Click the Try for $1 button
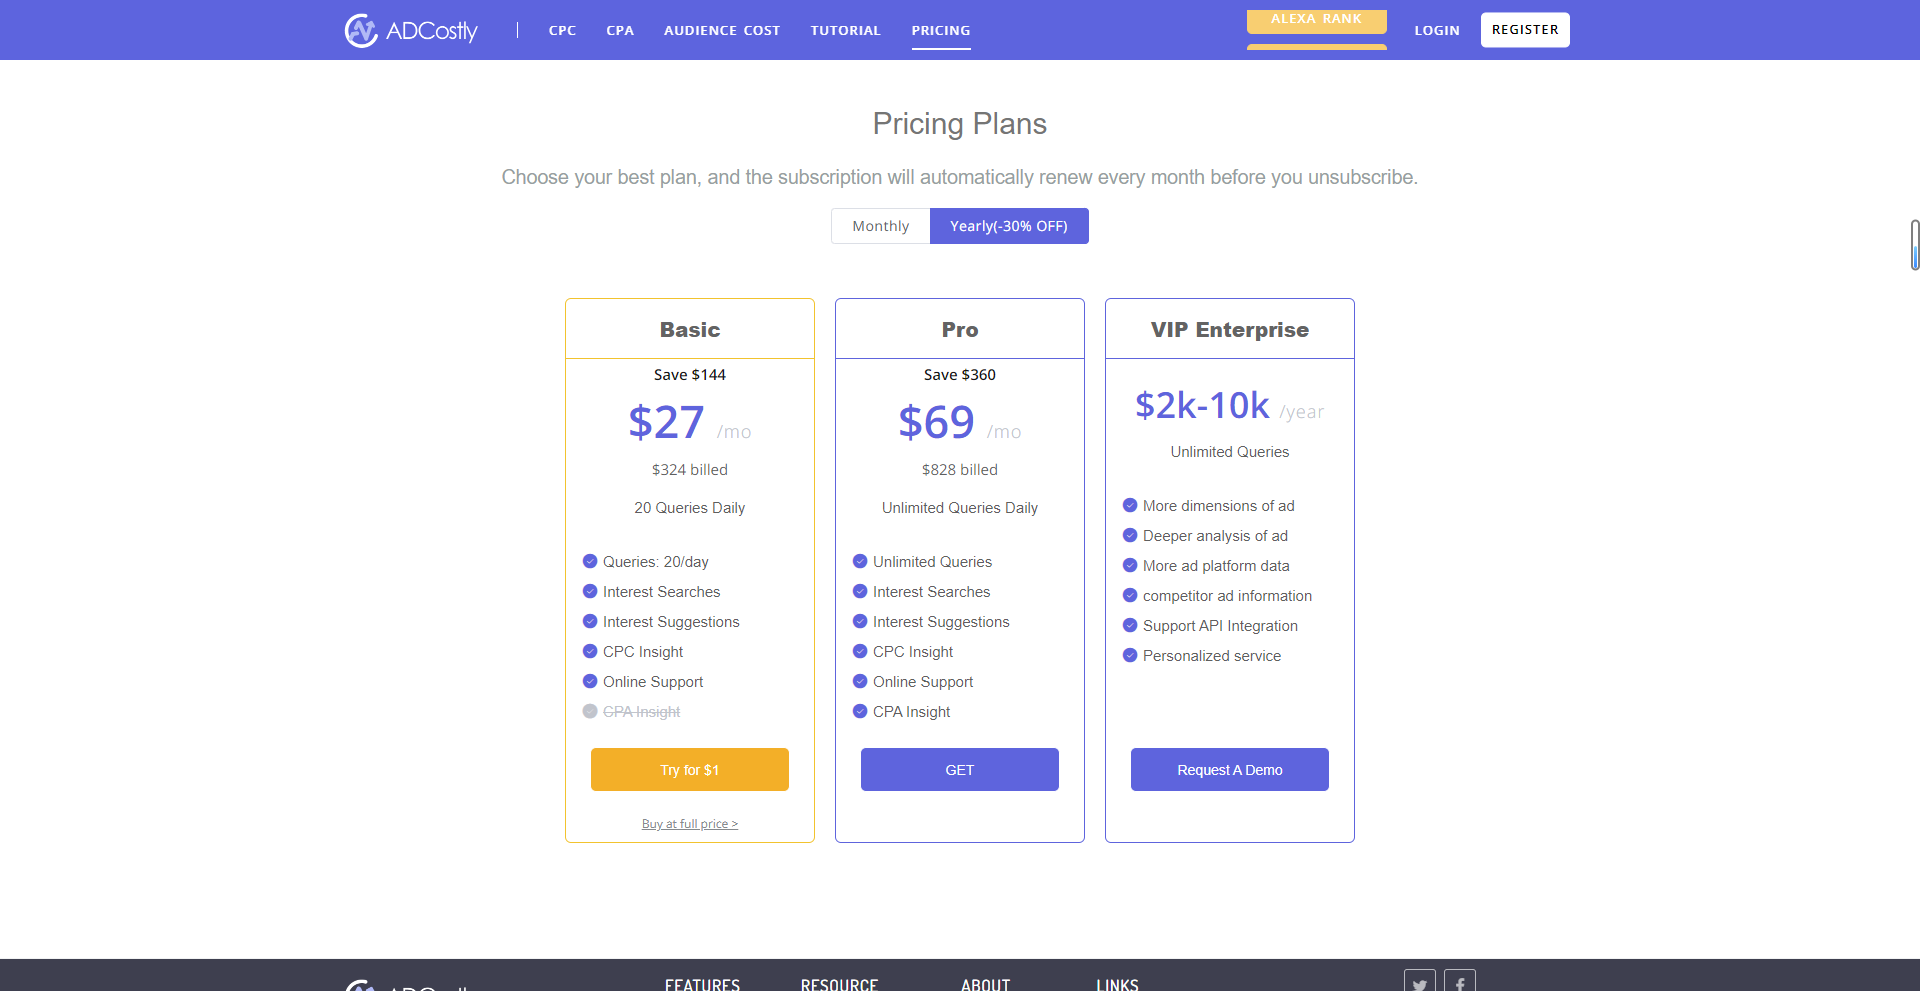 690,770
